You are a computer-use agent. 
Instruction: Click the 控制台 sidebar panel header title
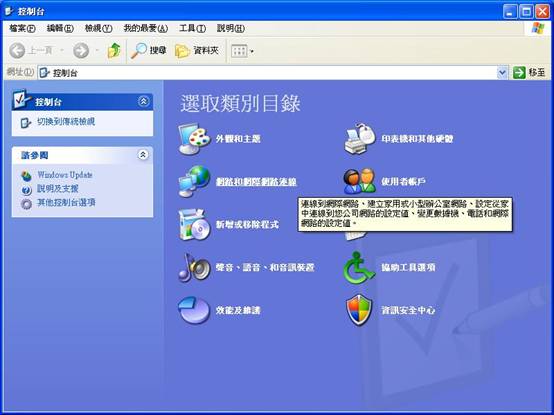[x=48, y=102]
